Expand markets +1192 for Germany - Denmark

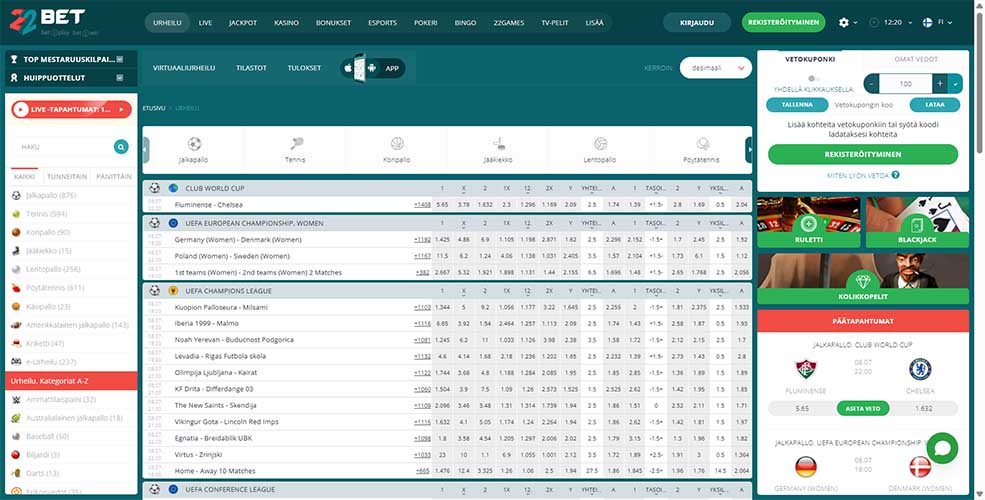tap(422, 240)
